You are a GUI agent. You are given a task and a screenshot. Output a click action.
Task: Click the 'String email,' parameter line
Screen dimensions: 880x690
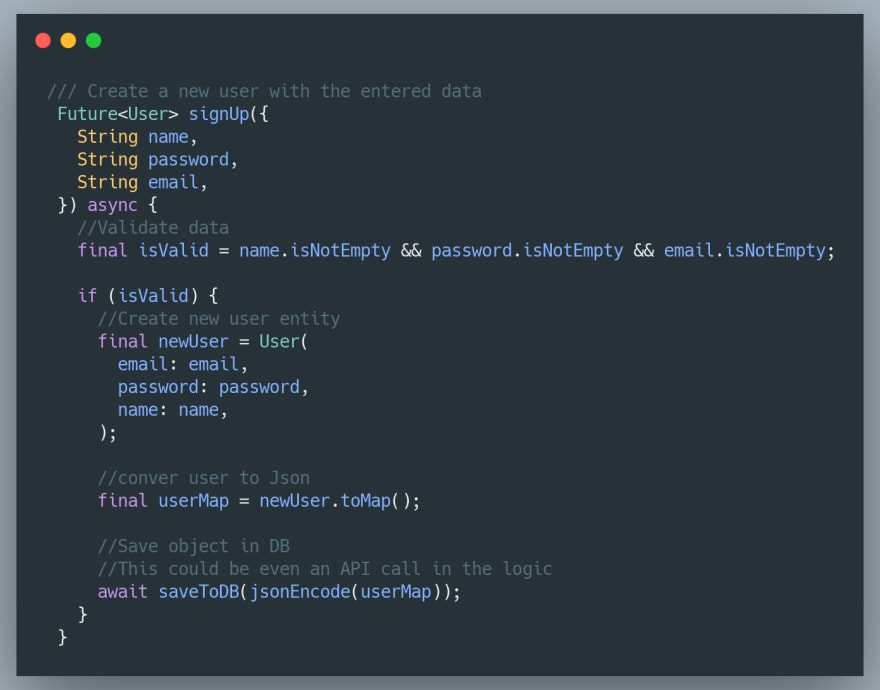142,182
